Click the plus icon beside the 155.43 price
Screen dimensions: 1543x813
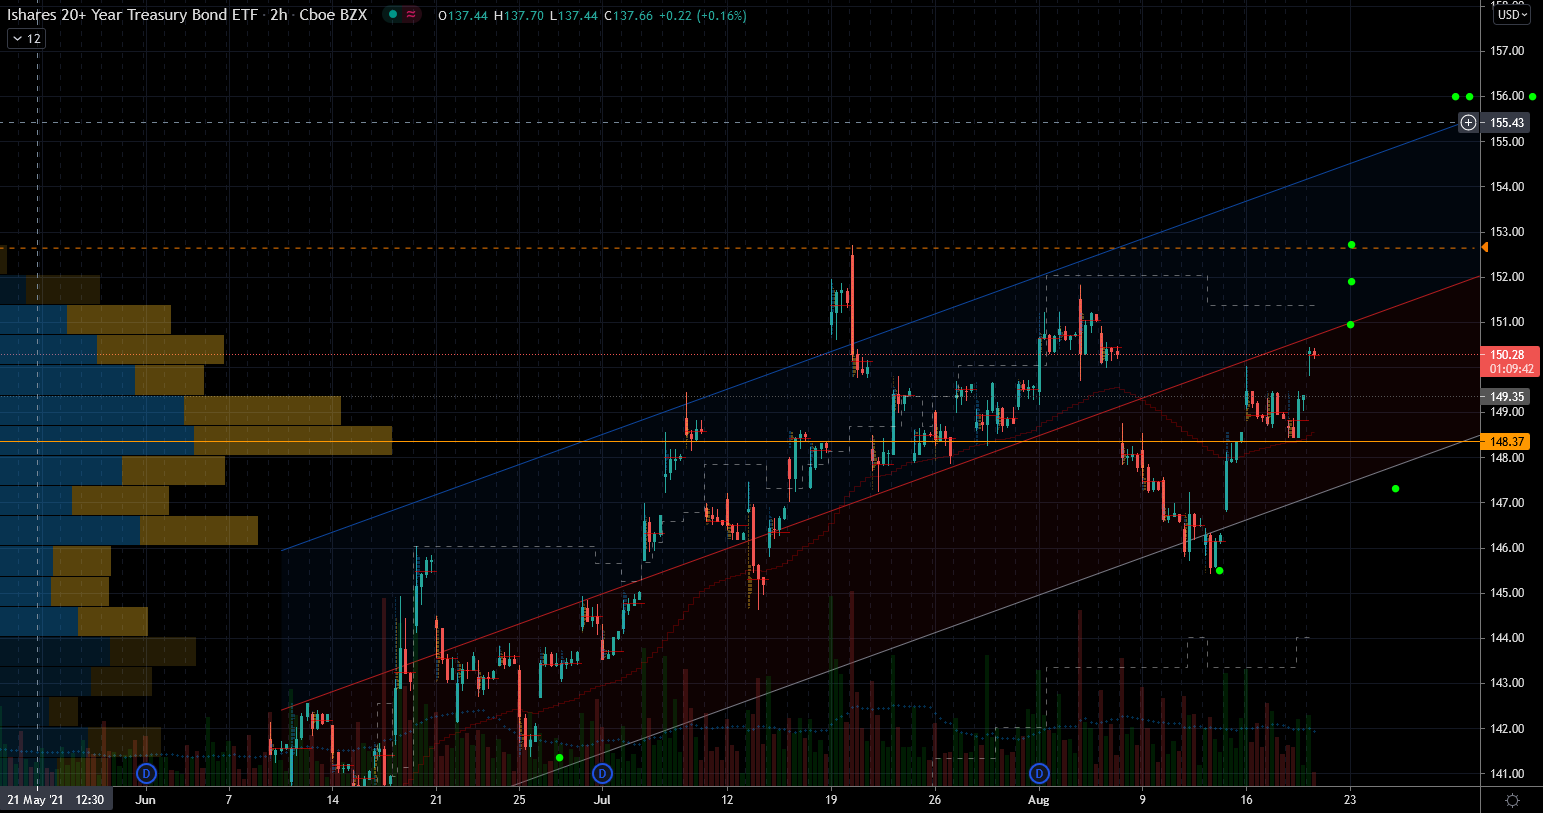[x=1468, y=123]
